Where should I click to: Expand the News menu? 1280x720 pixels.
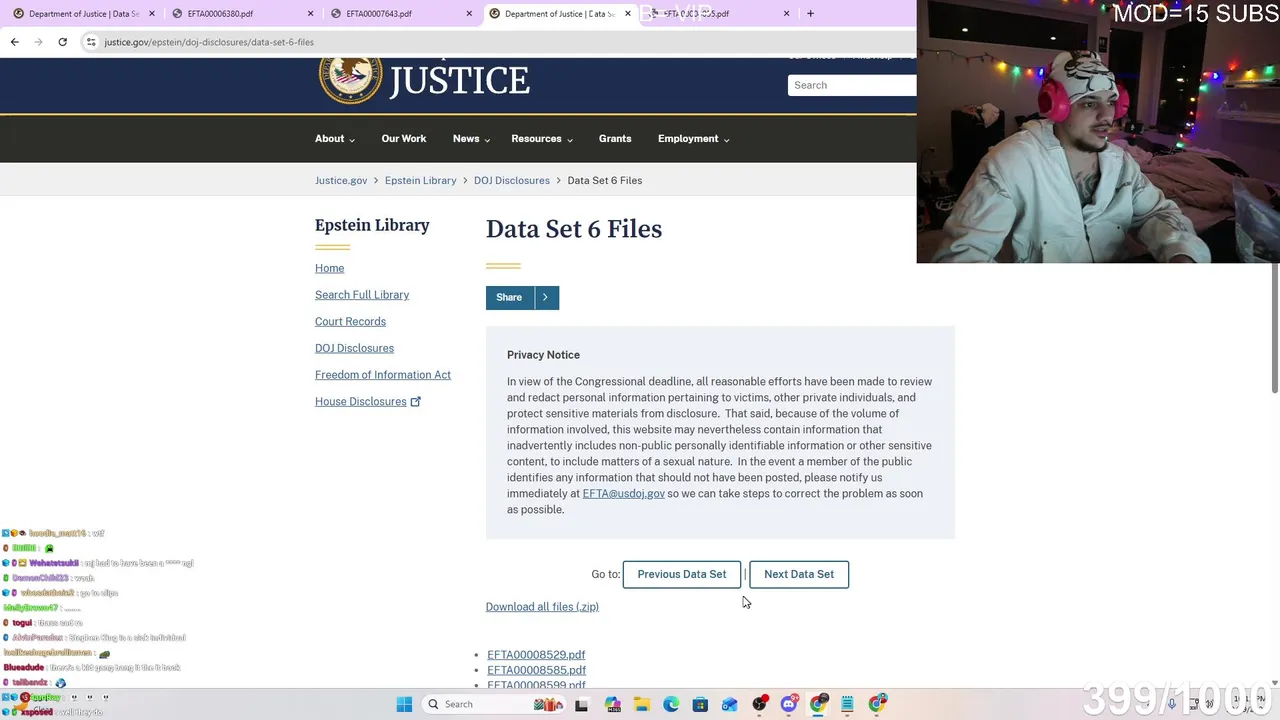coord(472,139)
